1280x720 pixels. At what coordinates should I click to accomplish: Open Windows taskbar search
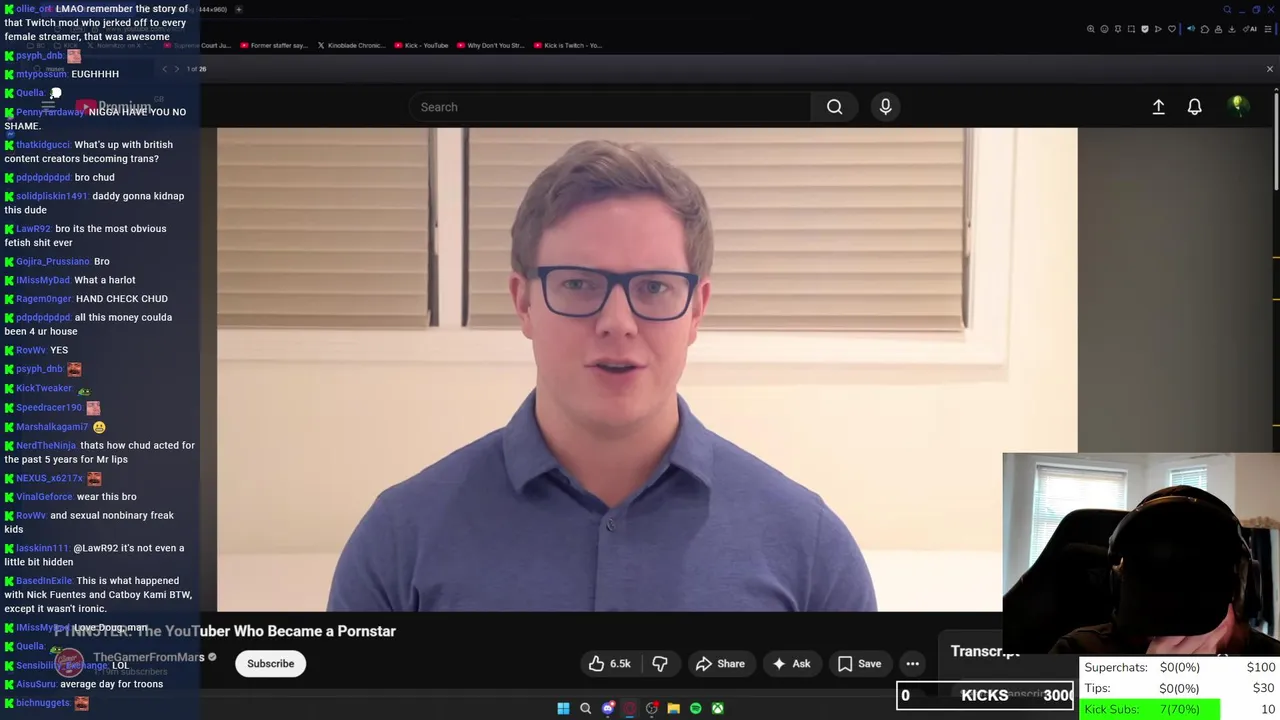586,708
